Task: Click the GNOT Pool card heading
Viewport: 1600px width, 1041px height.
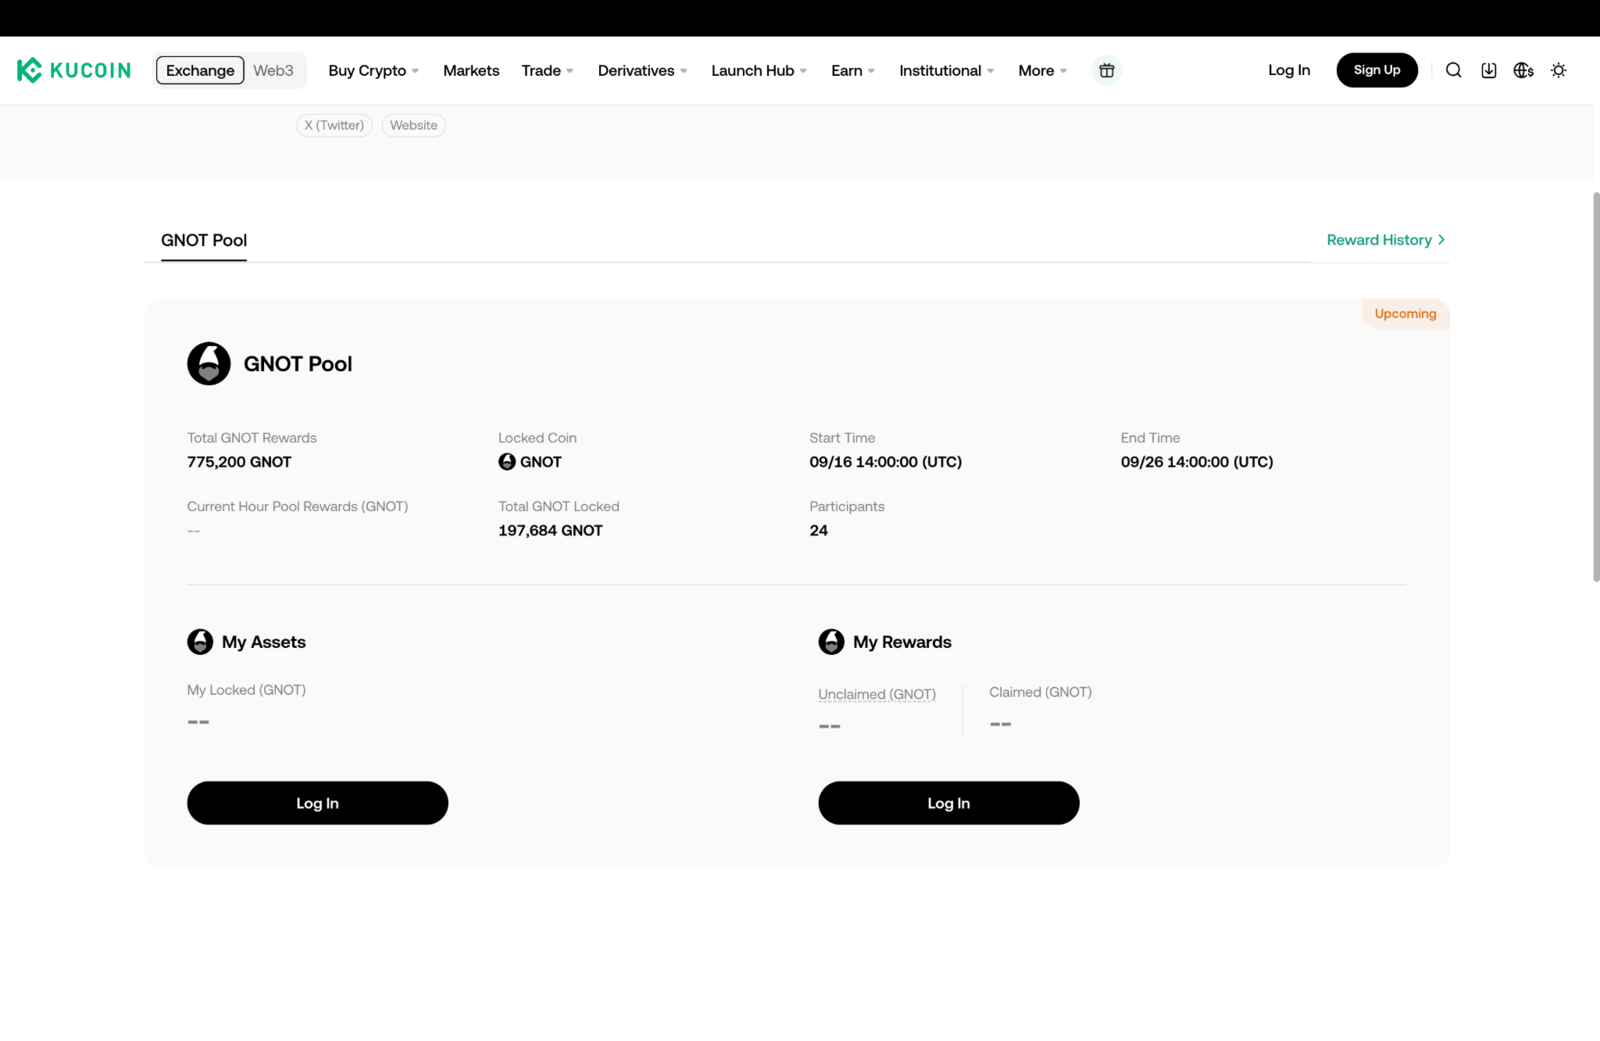Action: click(x=298, y=364)
